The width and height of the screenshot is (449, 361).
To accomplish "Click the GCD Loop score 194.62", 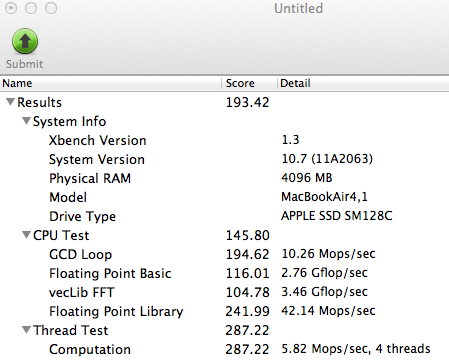I will [x=247, y=254].
